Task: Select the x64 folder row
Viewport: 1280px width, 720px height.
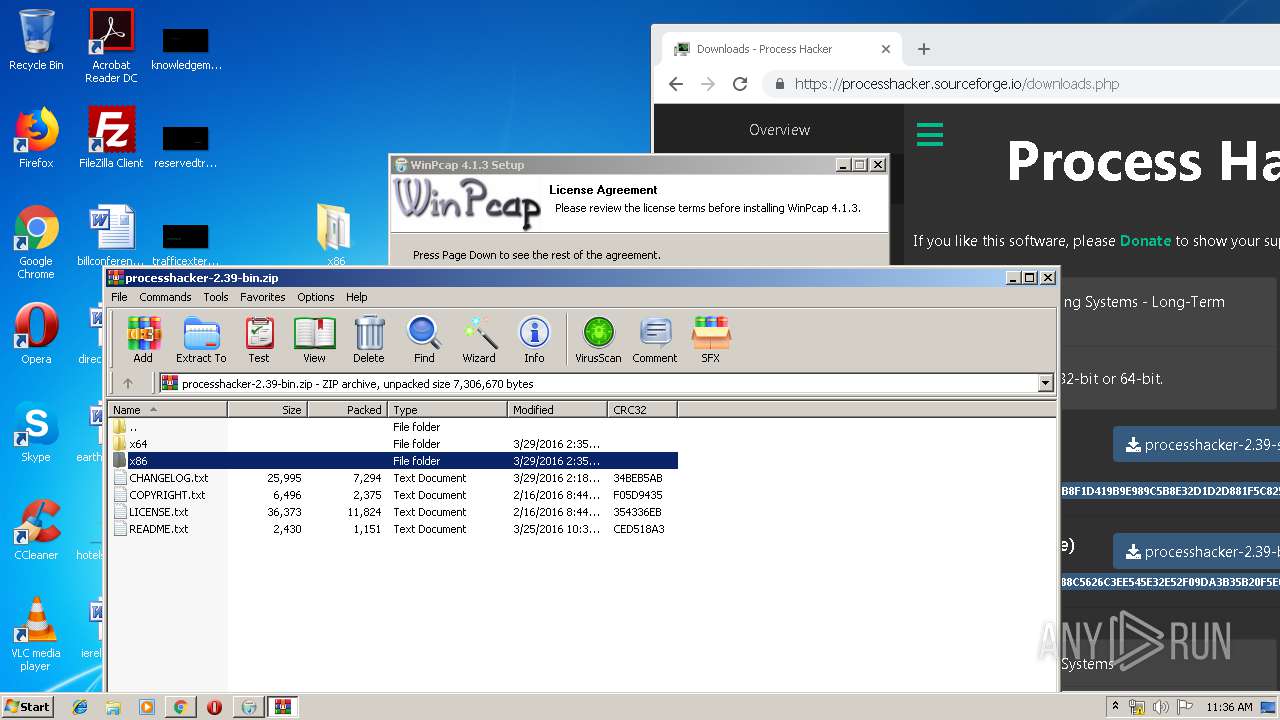Action: pyautogui.click(x=393, y=444)
